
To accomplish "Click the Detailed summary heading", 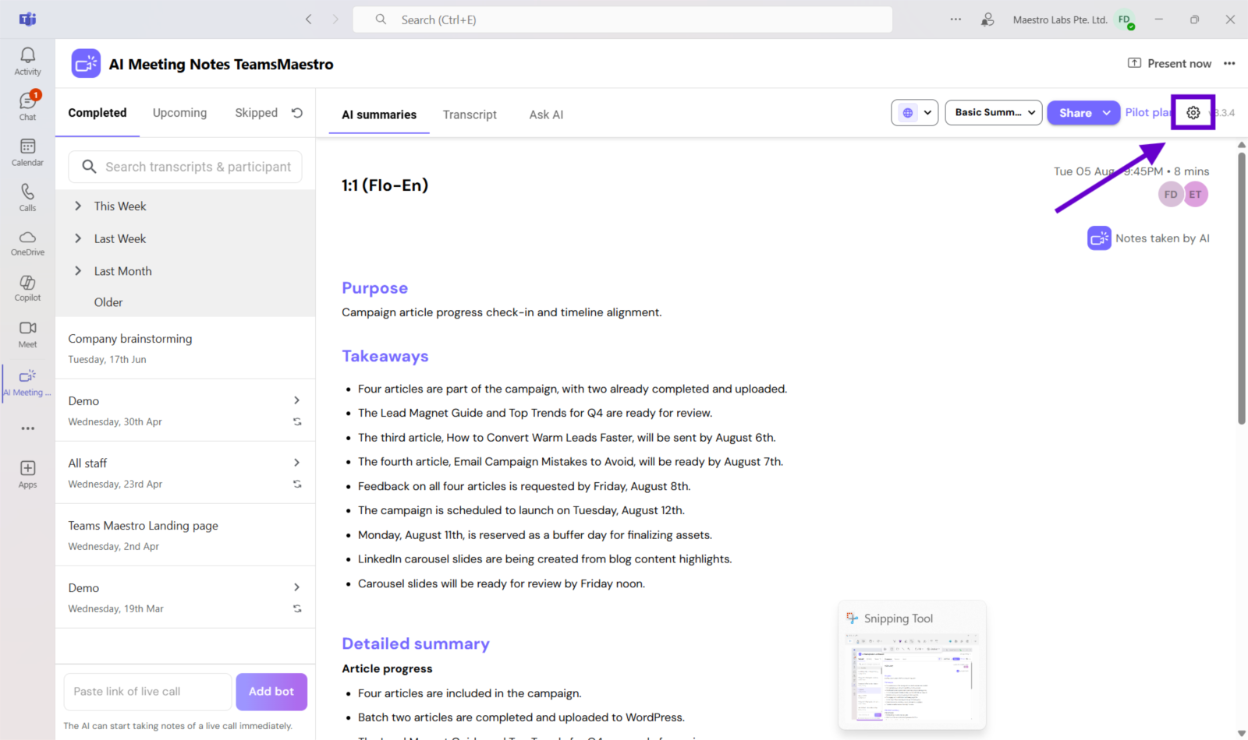I will click(416, 644).
